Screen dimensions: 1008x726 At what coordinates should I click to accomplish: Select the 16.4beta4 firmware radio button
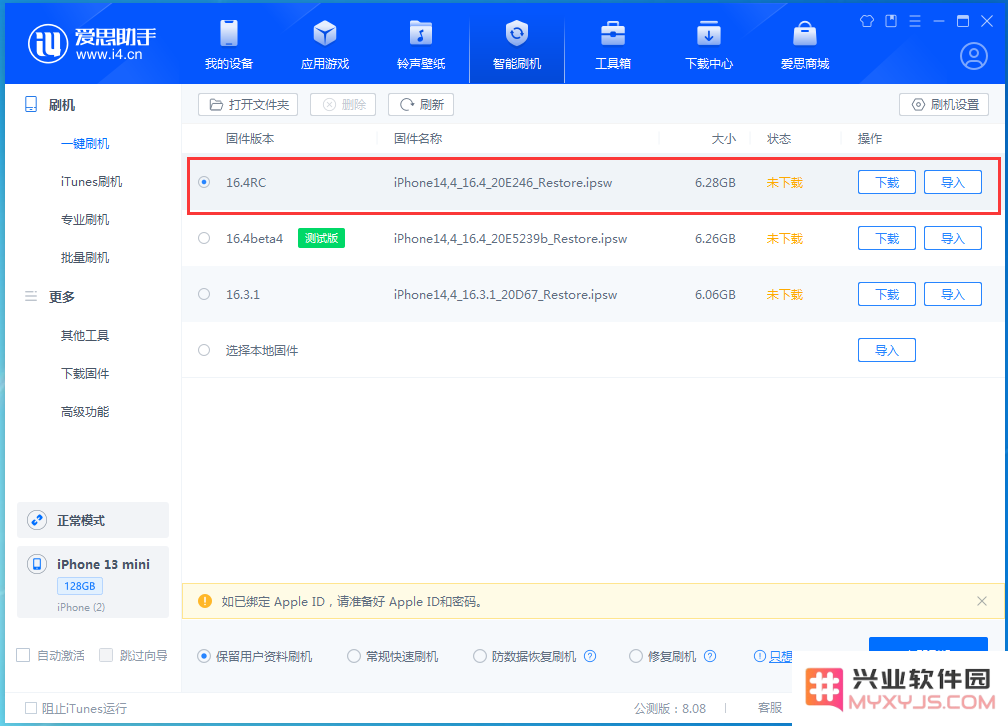(204, 238)
